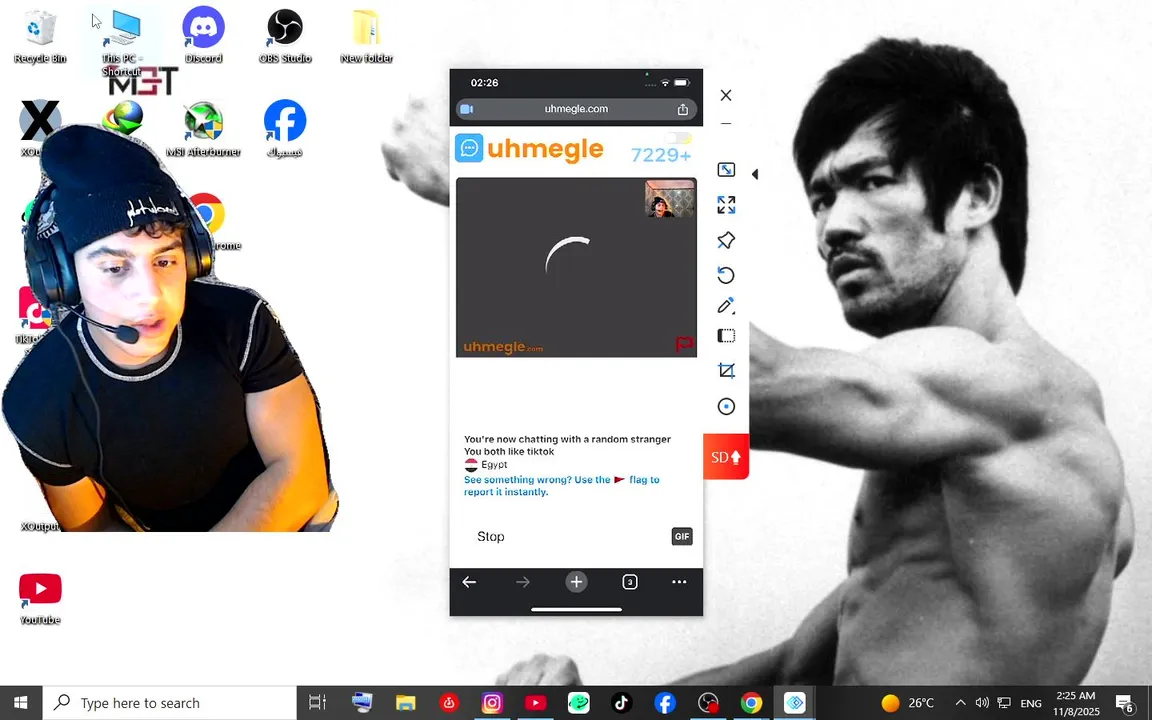
Task: Launch MSI Afterburner desktop shortcut
Action: click(204, 129)
